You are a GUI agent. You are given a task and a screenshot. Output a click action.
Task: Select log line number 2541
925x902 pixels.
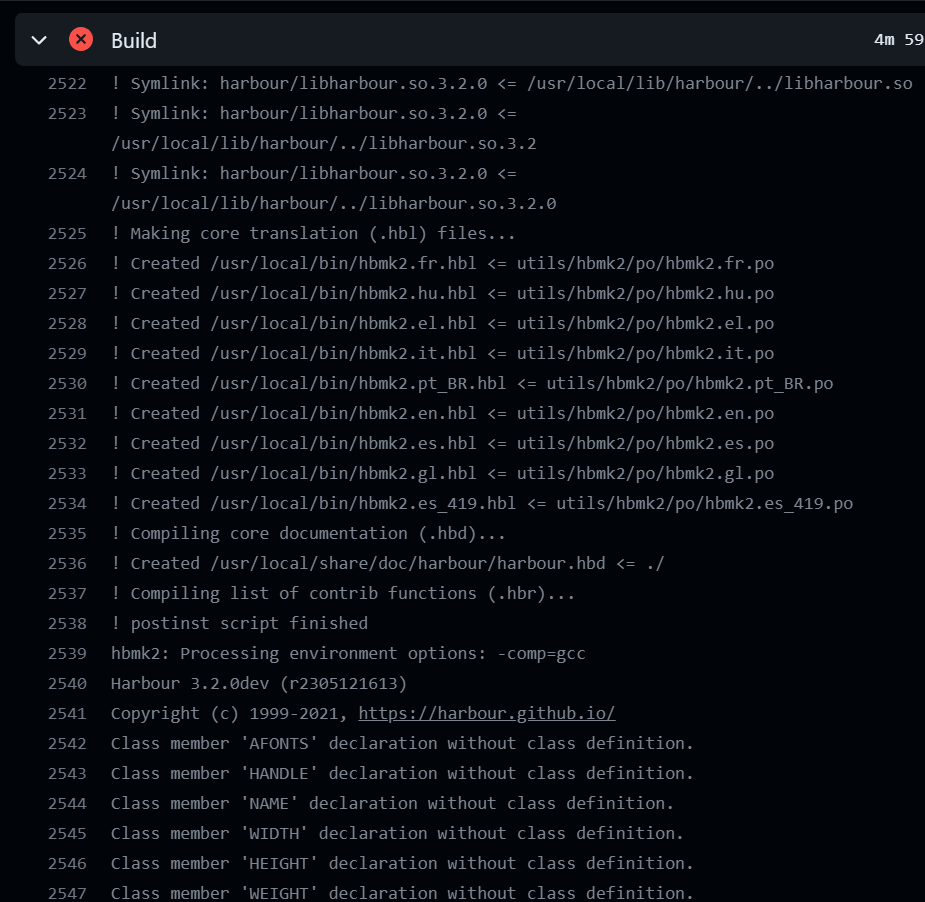pos(67,713)
